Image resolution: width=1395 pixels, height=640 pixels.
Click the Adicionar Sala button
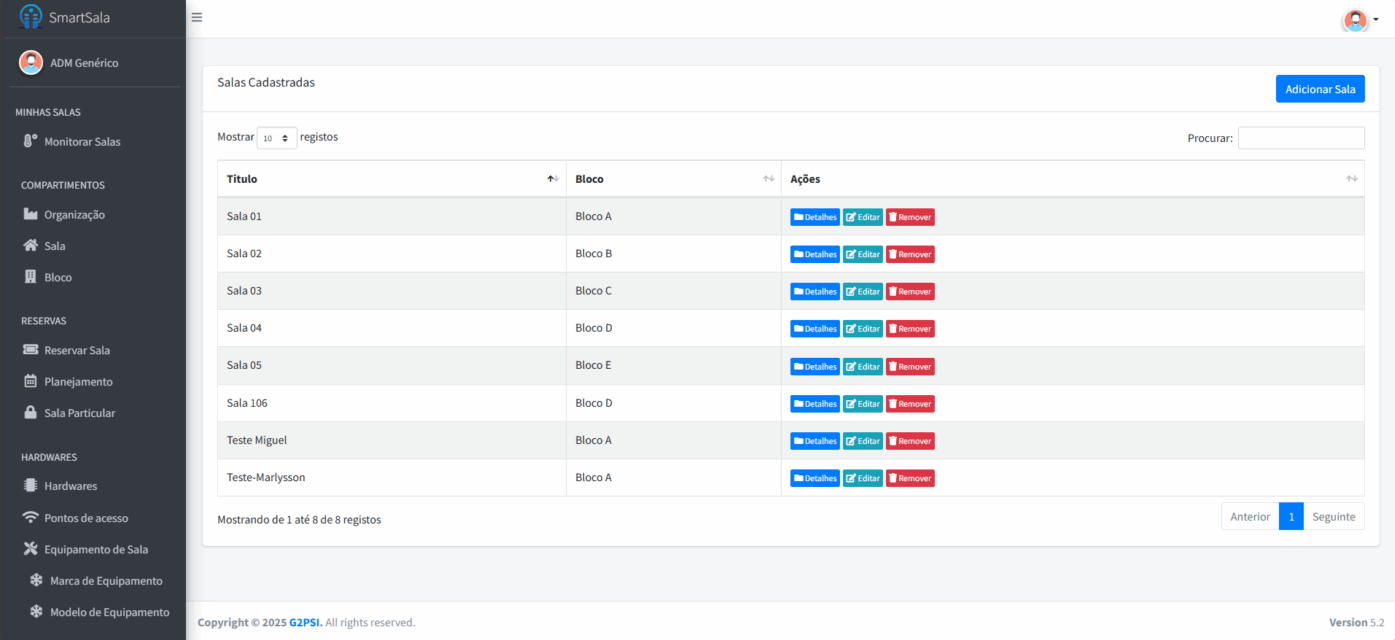[x=1319, y=89]
